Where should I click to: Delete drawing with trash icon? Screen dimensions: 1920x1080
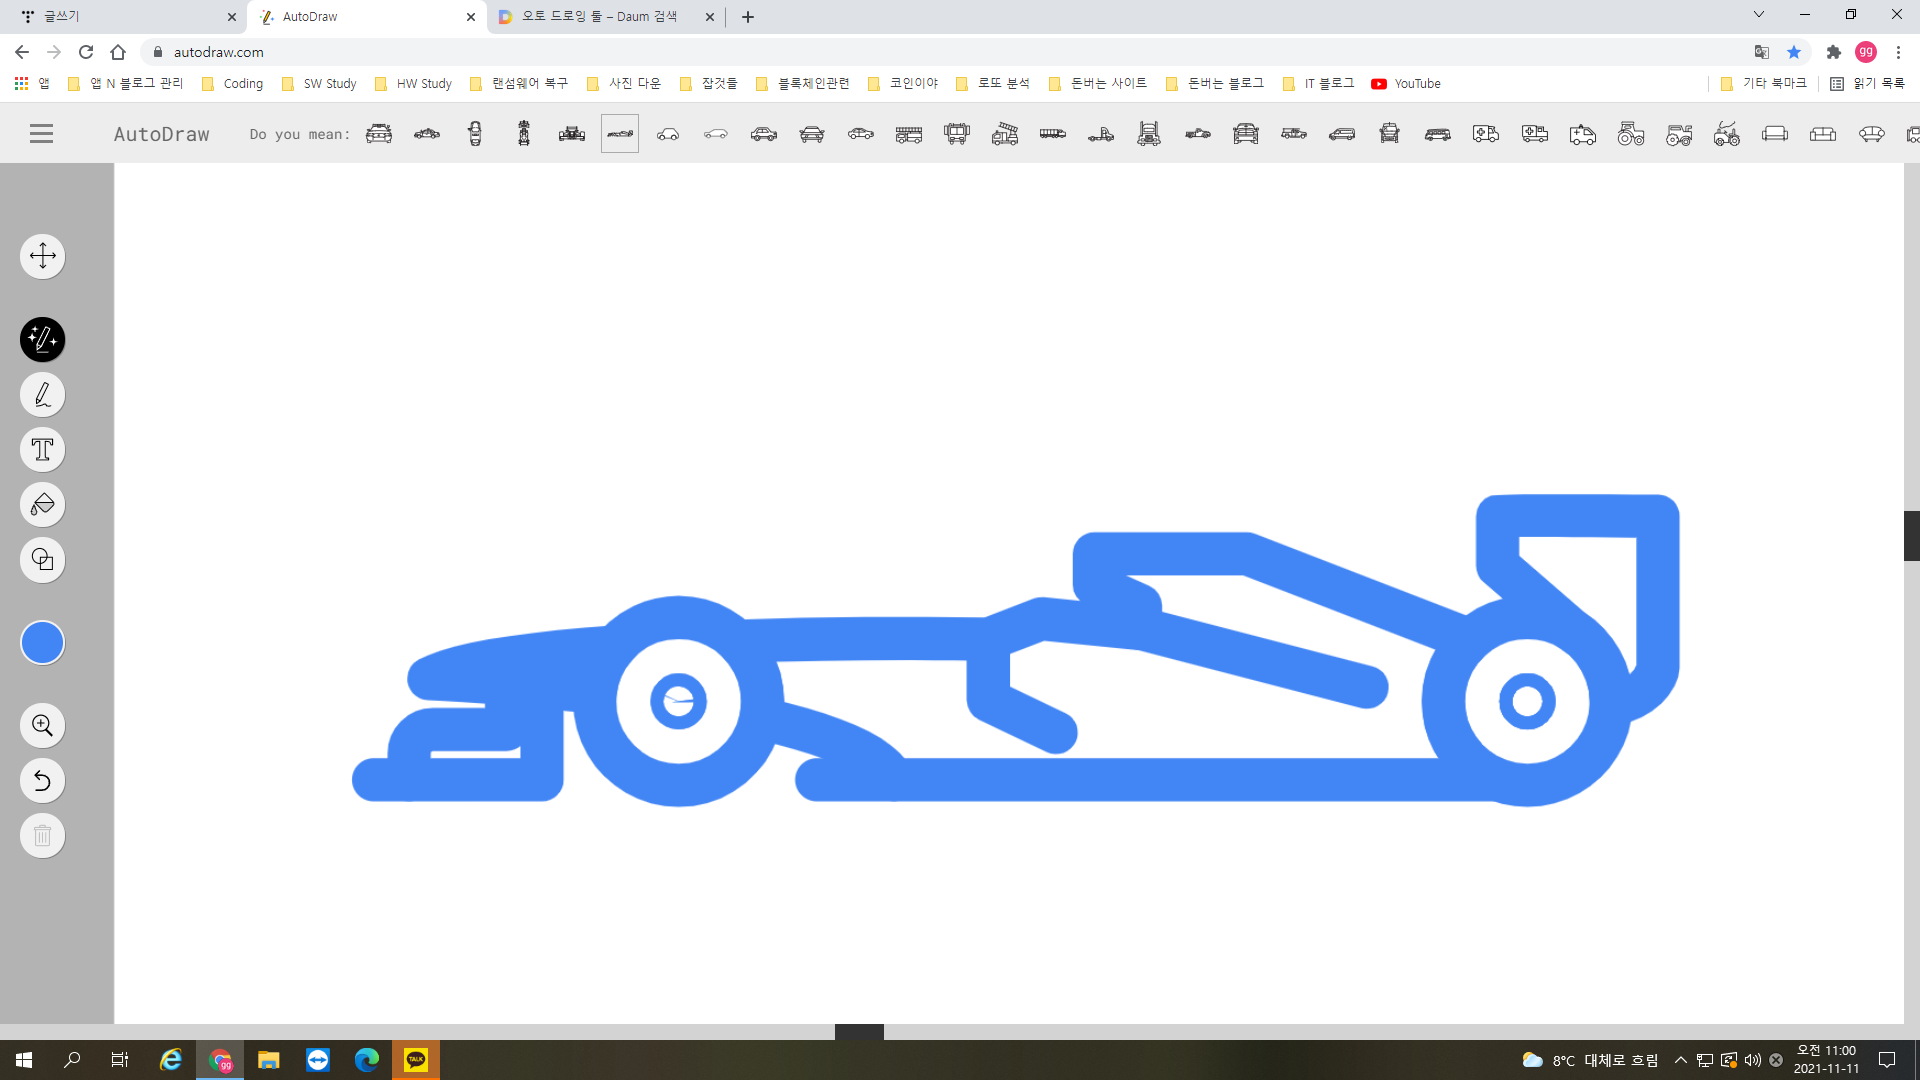pyautogui.click(x=42, y=836)
